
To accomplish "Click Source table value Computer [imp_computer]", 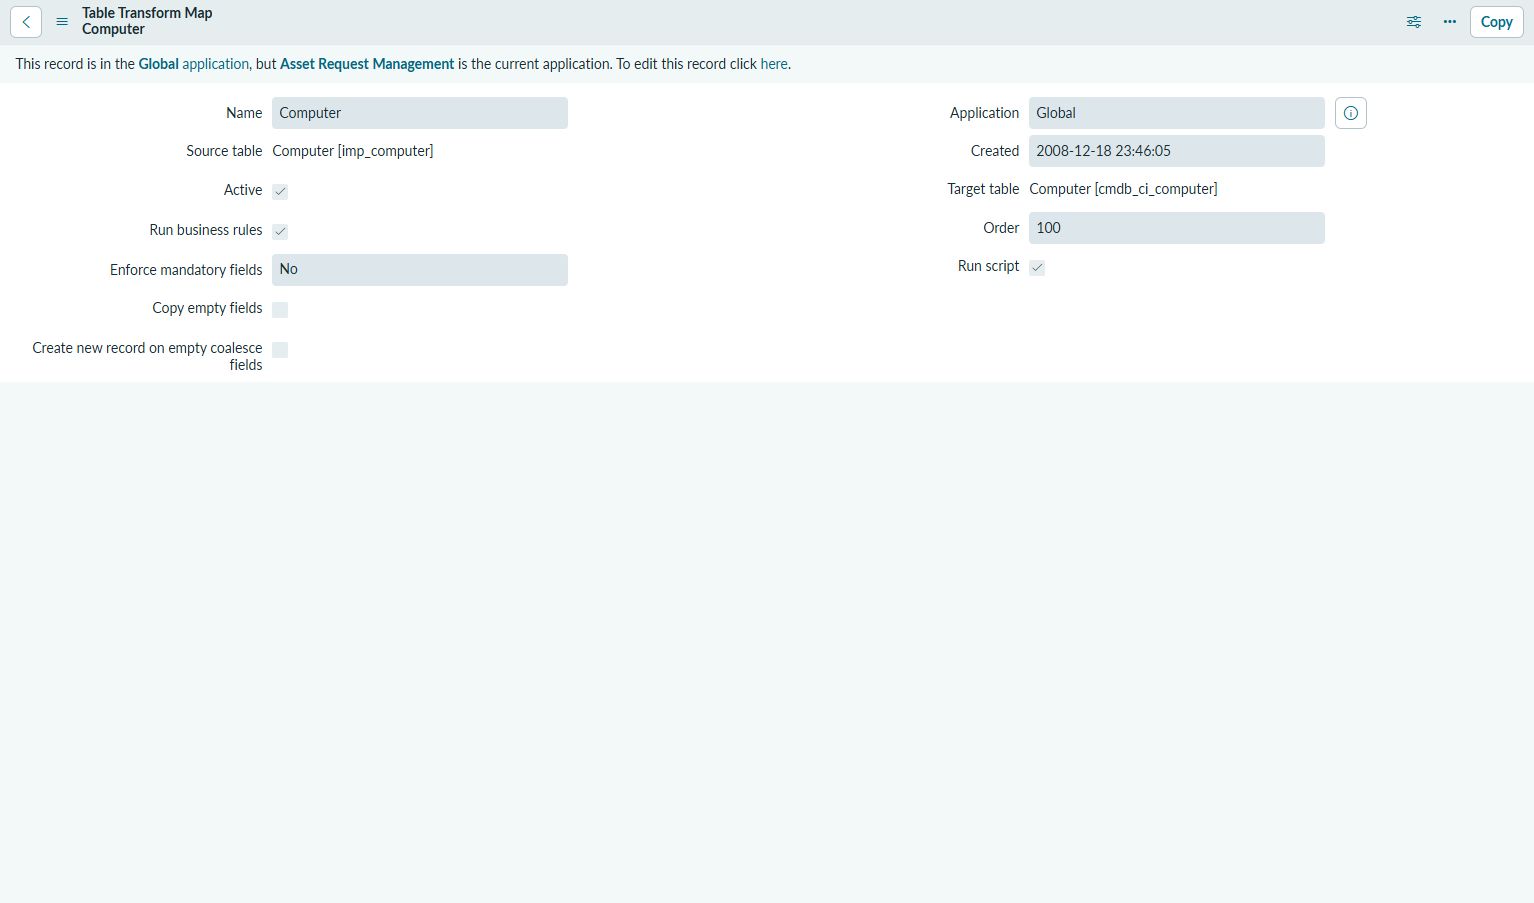I will [353, 151].
